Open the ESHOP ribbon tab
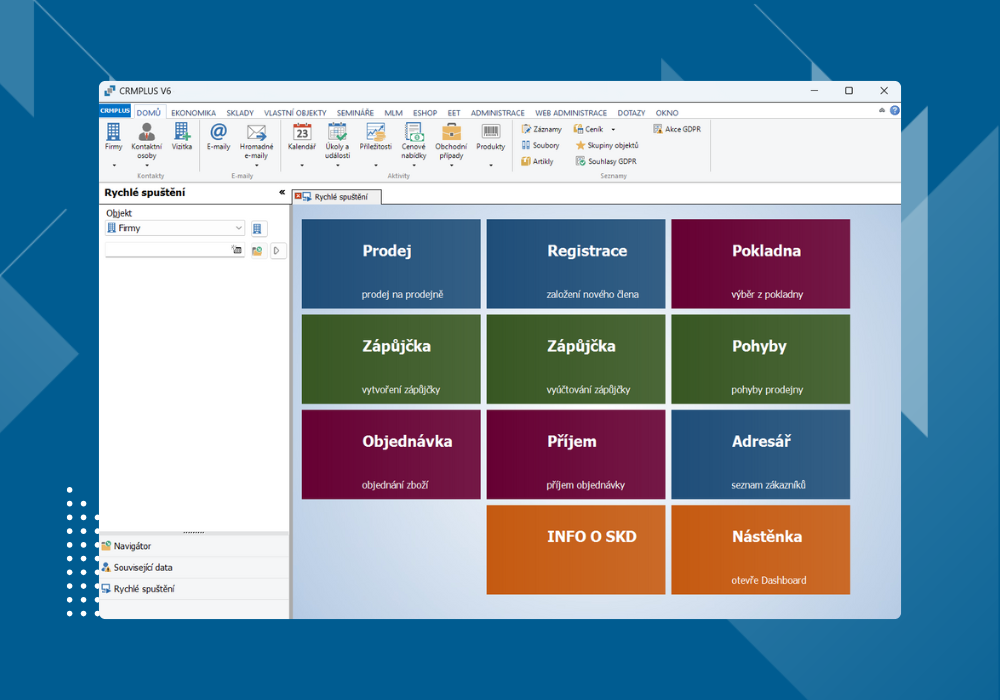 tap(425, 113)
